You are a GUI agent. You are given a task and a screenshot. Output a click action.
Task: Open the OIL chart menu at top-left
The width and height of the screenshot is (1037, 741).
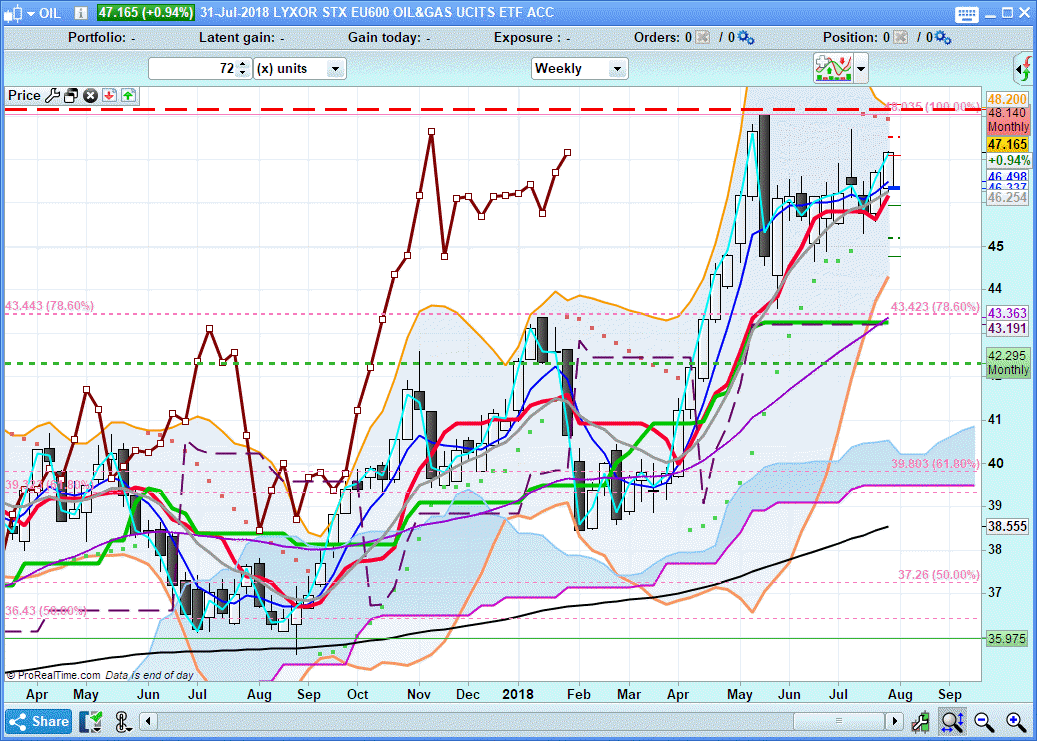coord(30,13)
